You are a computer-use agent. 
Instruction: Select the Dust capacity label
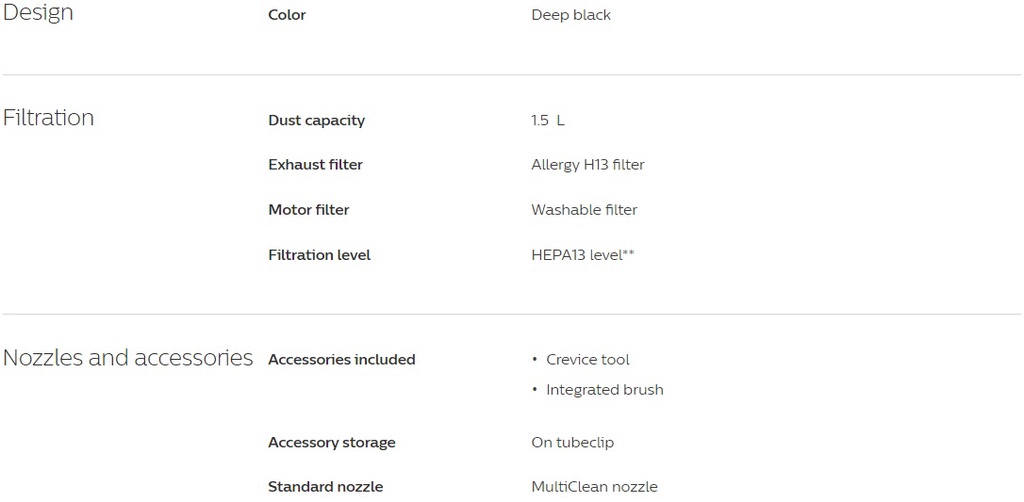(x=316, y=121)
